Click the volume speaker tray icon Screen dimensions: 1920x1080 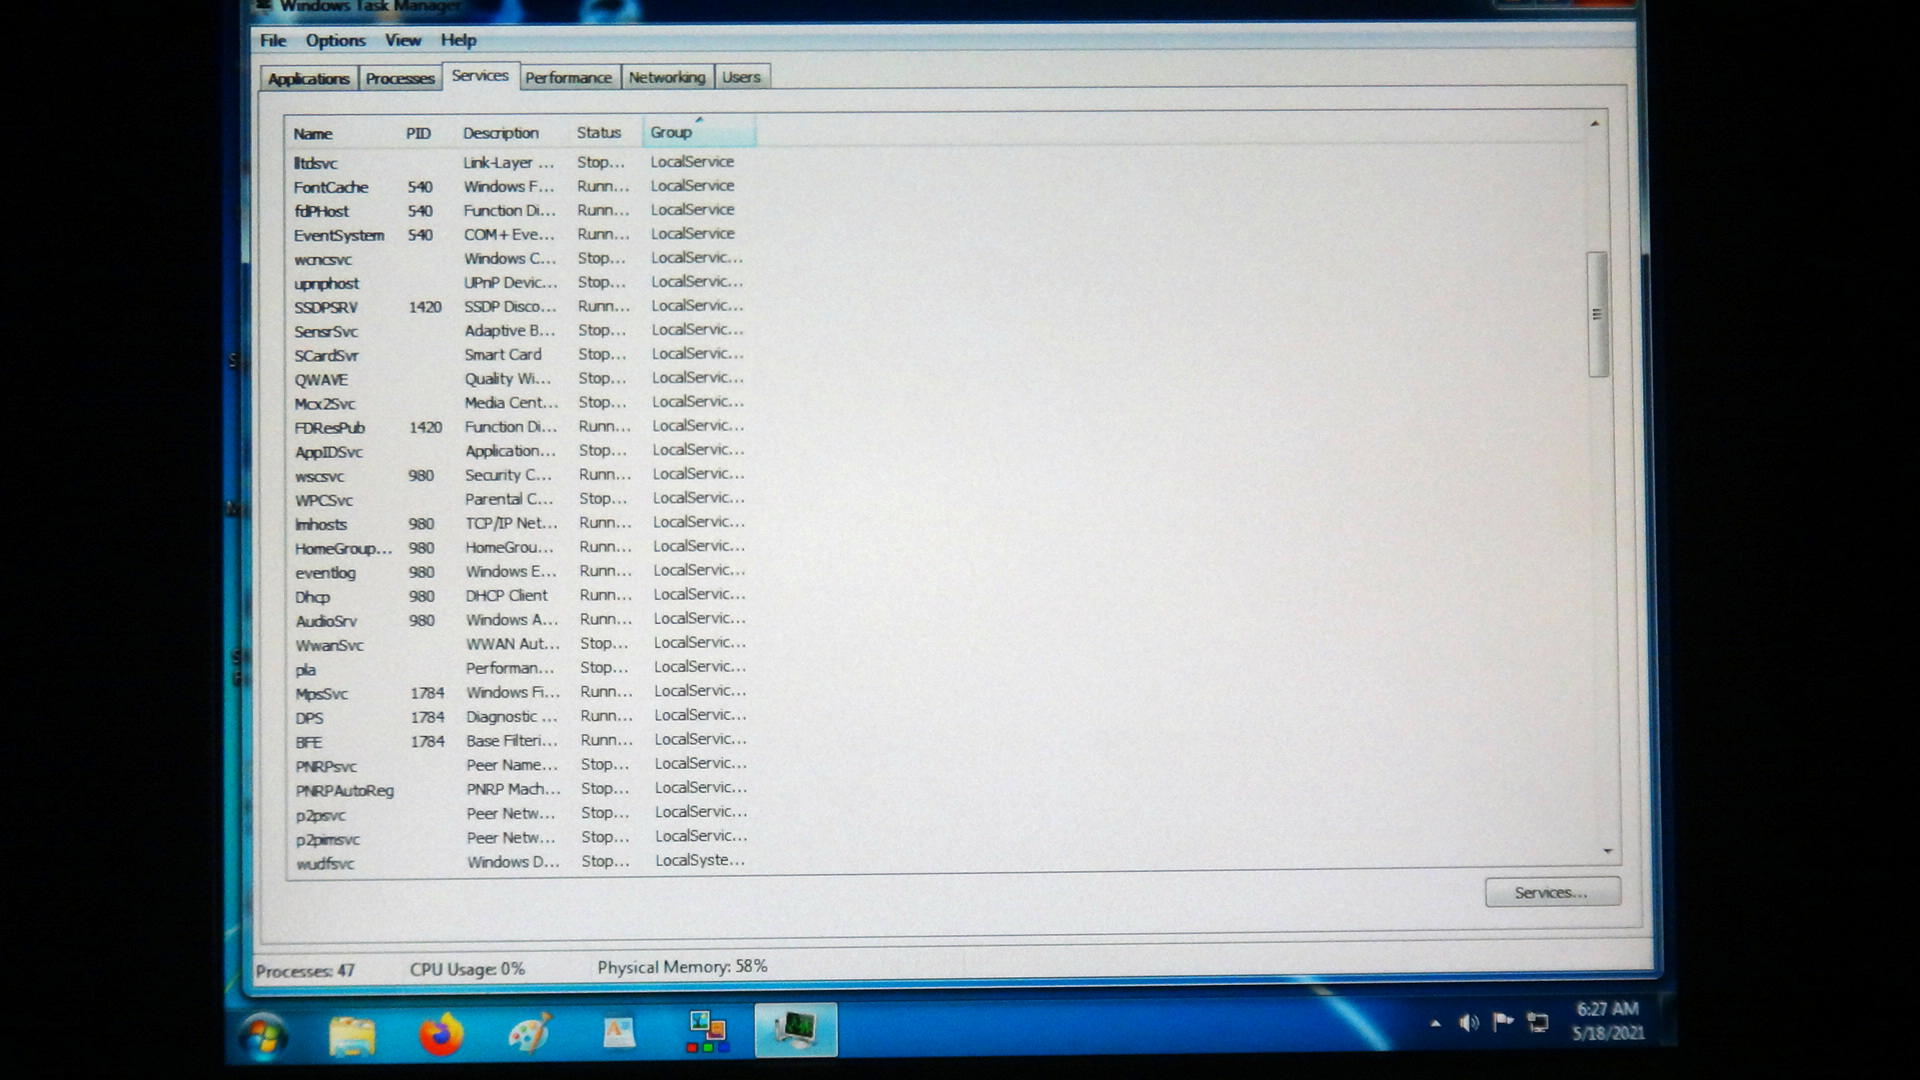click(x=1468, y=1022)
